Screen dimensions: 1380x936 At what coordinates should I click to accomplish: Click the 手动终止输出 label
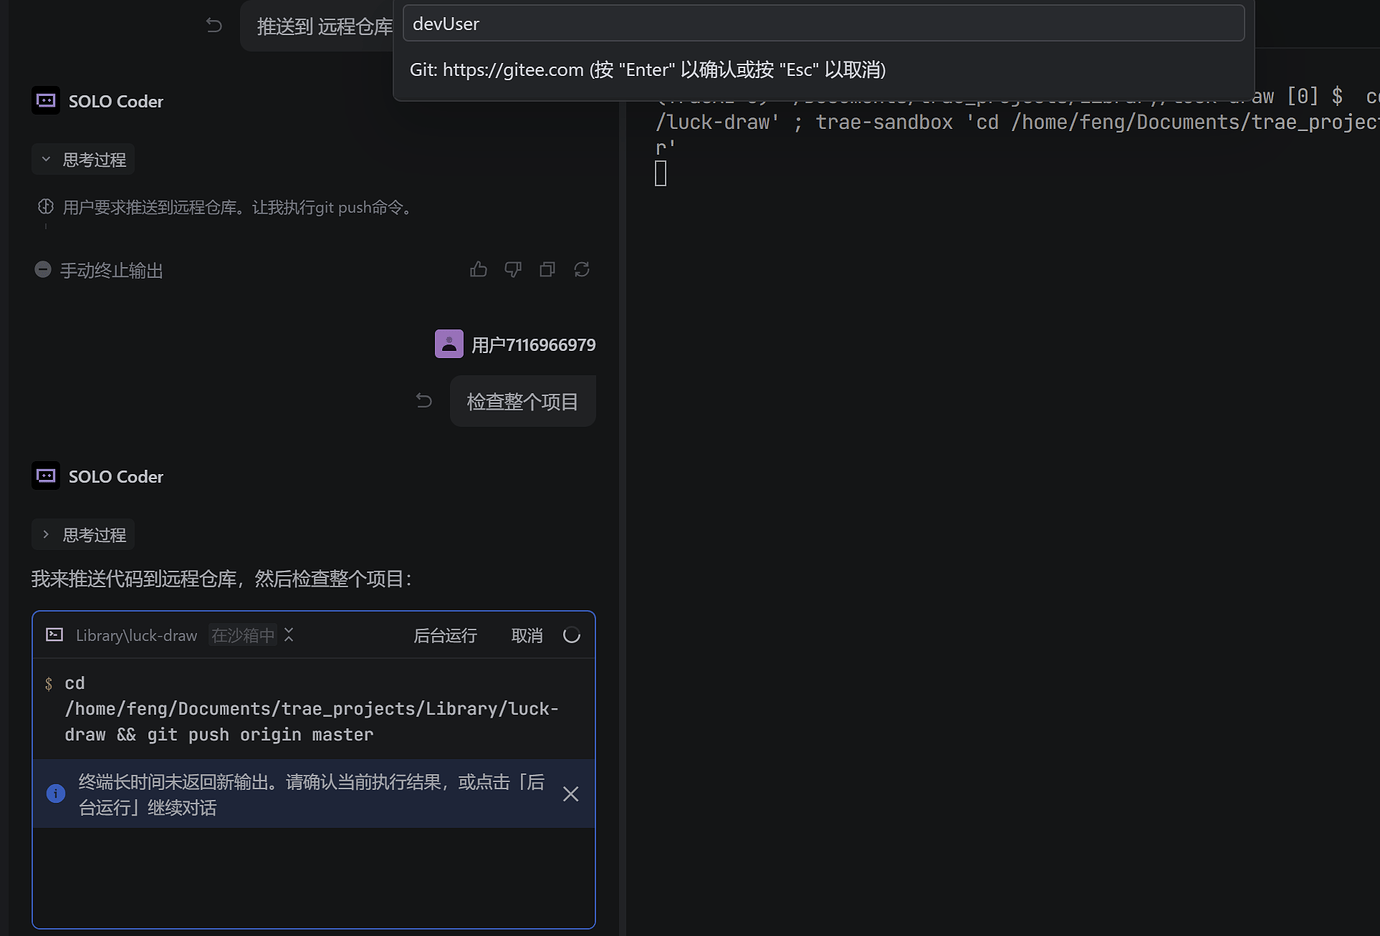(x=112, y=270)
